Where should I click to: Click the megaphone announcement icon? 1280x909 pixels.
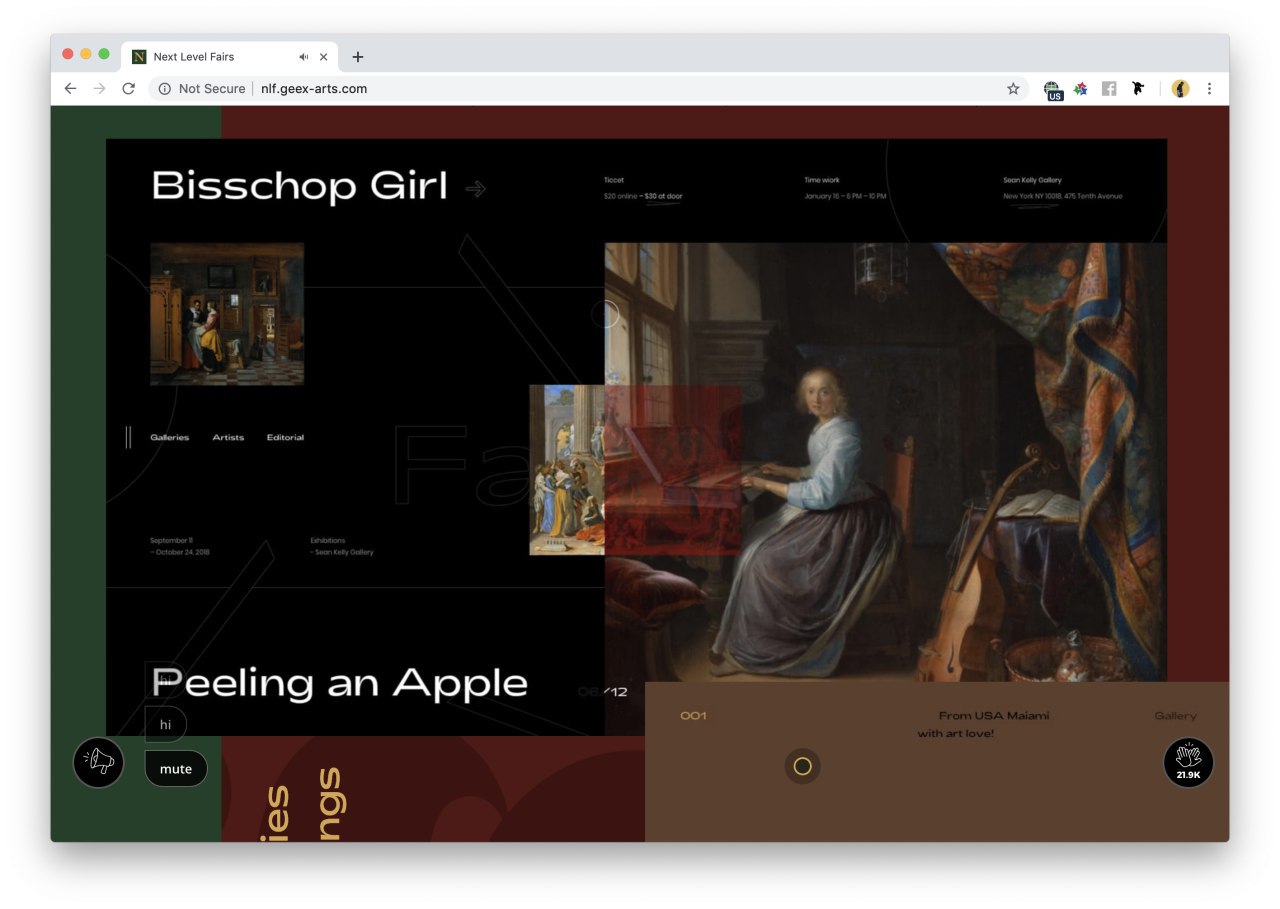click(x=99, y=763)
